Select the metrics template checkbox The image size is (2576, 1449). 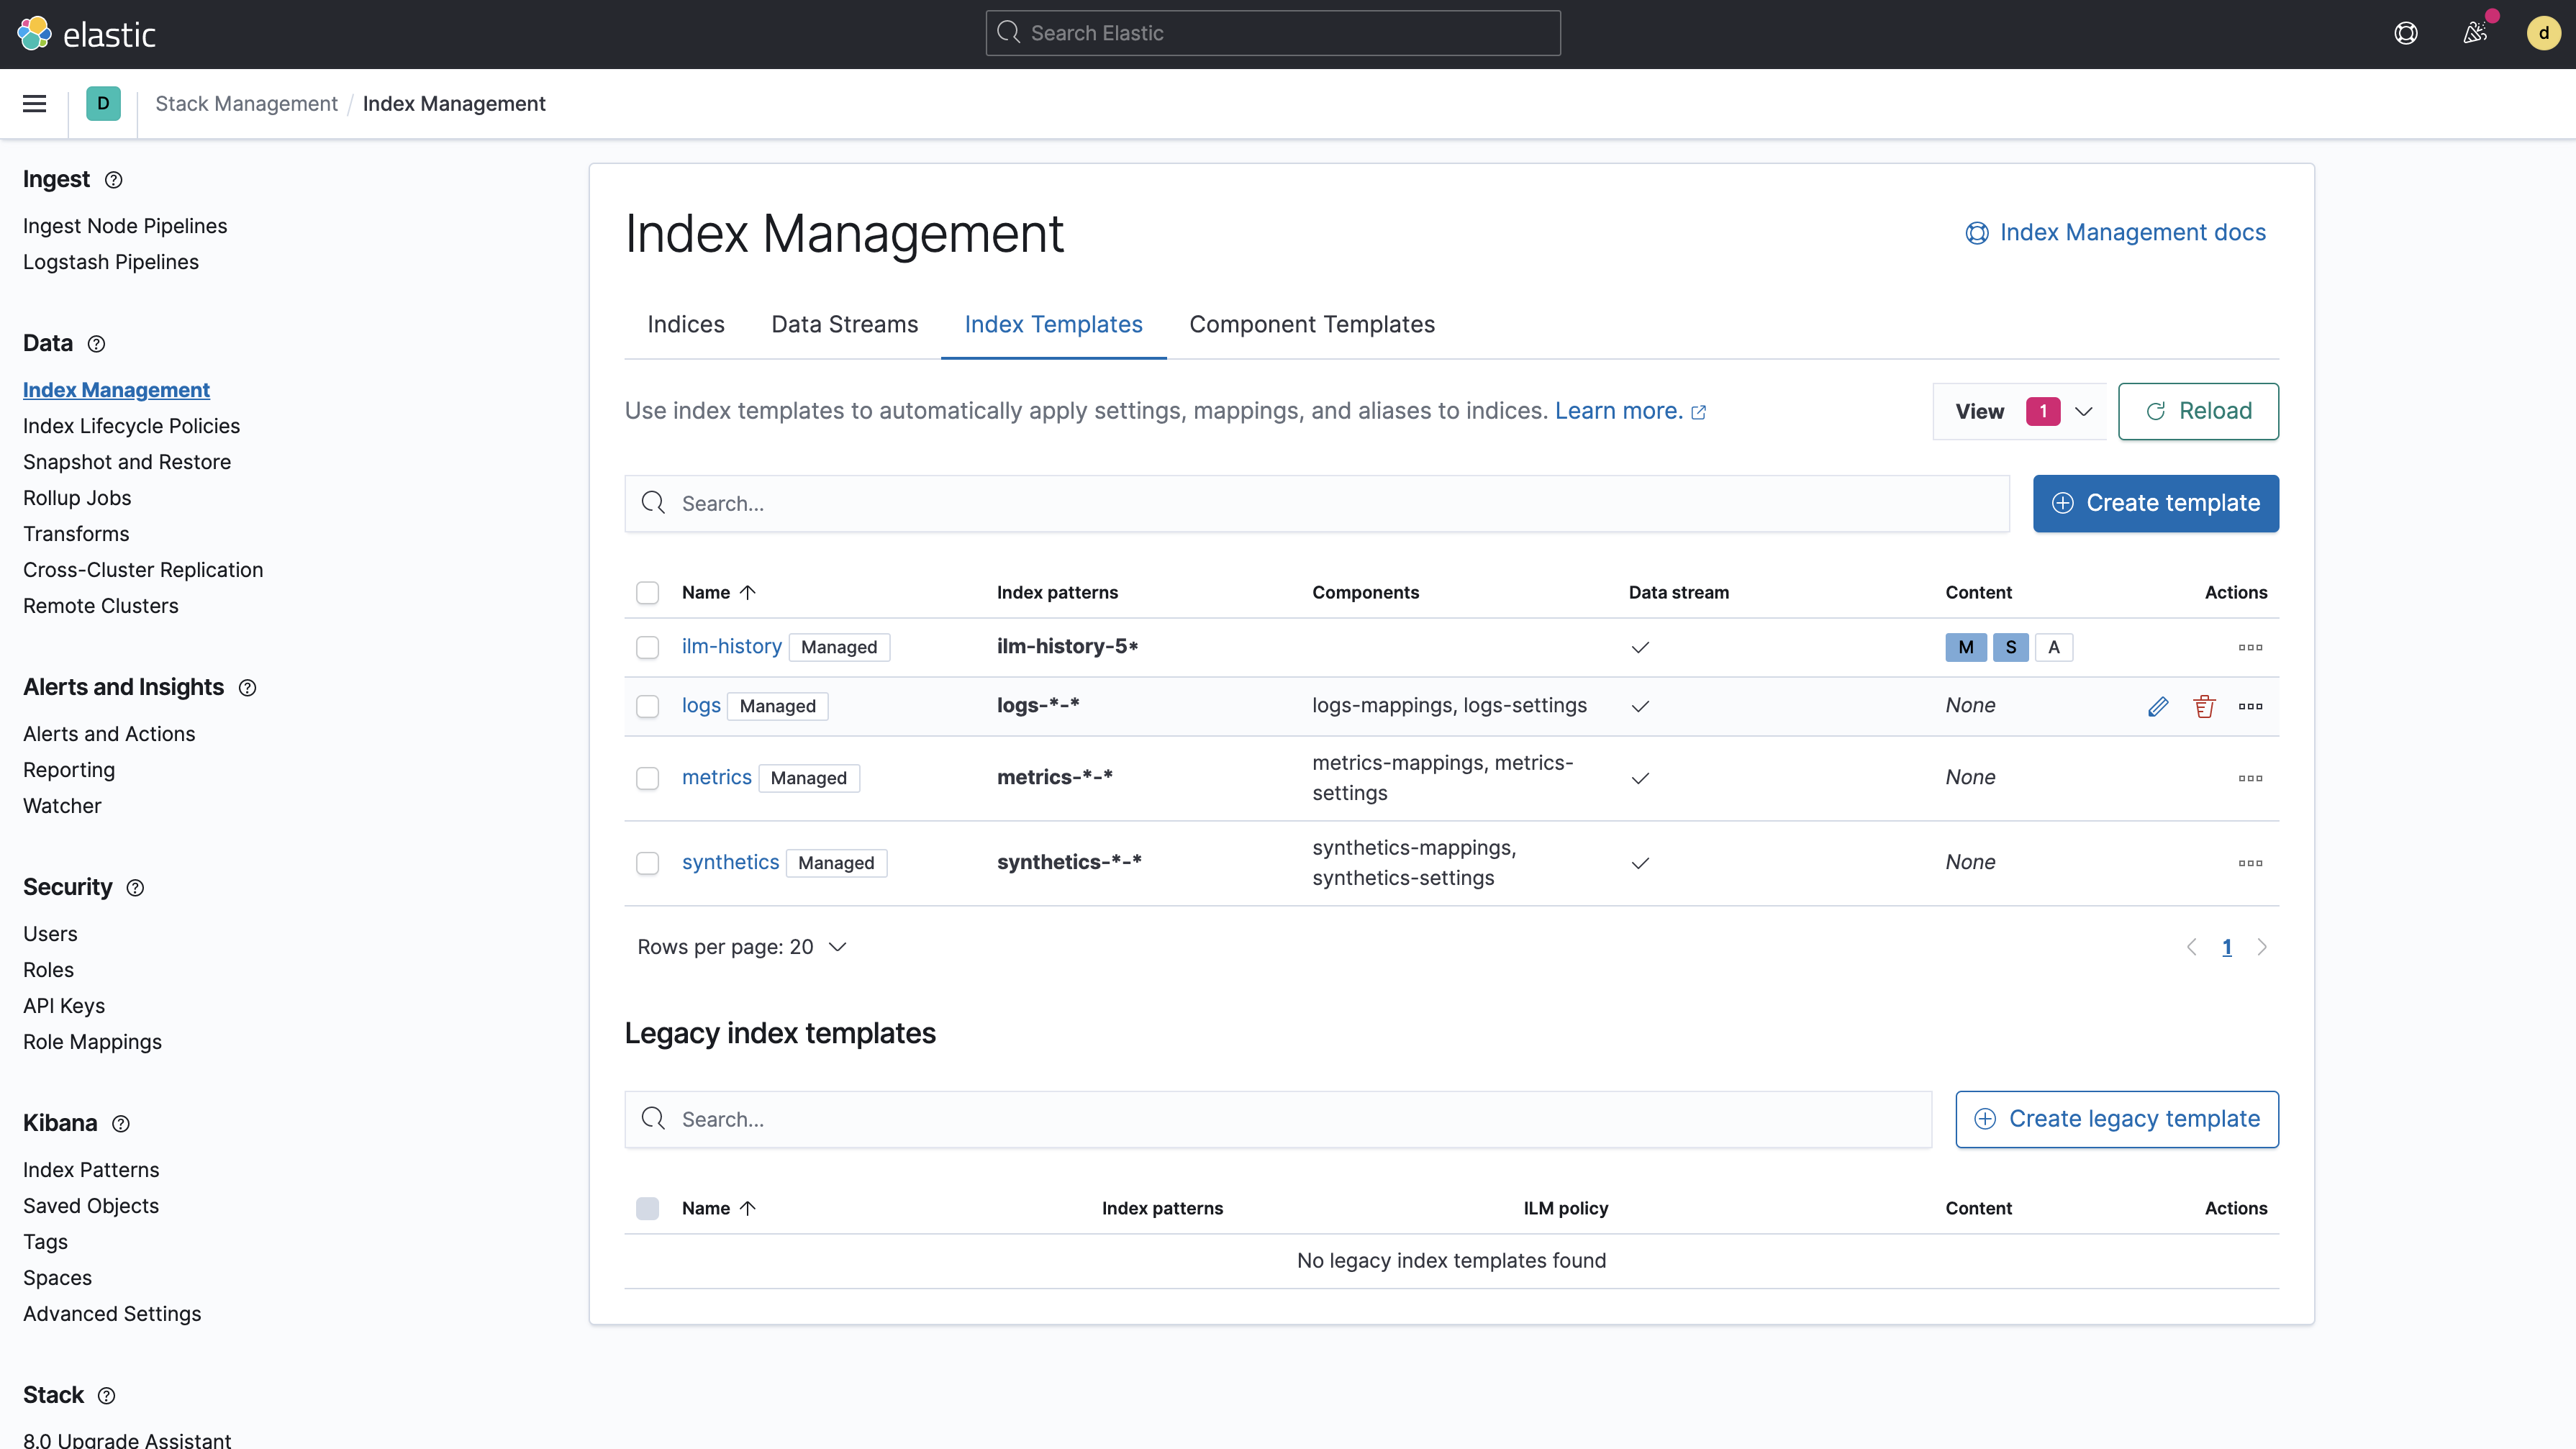pyautogui.click(x=648, y=778)
